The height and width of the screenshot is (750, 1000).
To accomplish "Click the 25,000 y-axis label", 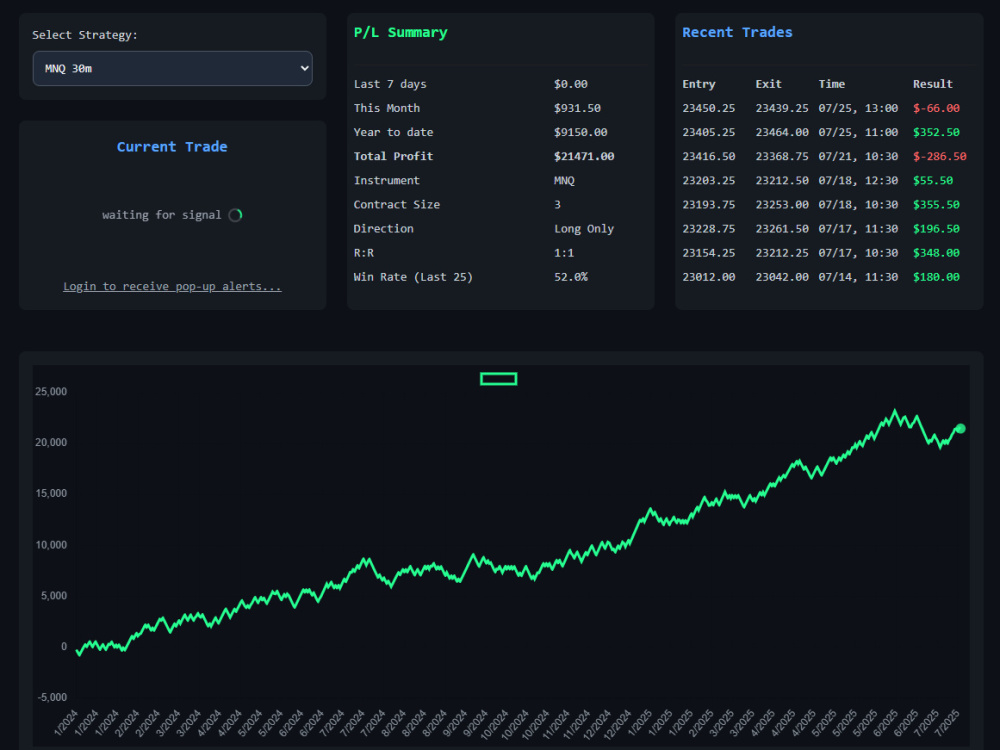I will pos(51,392).
